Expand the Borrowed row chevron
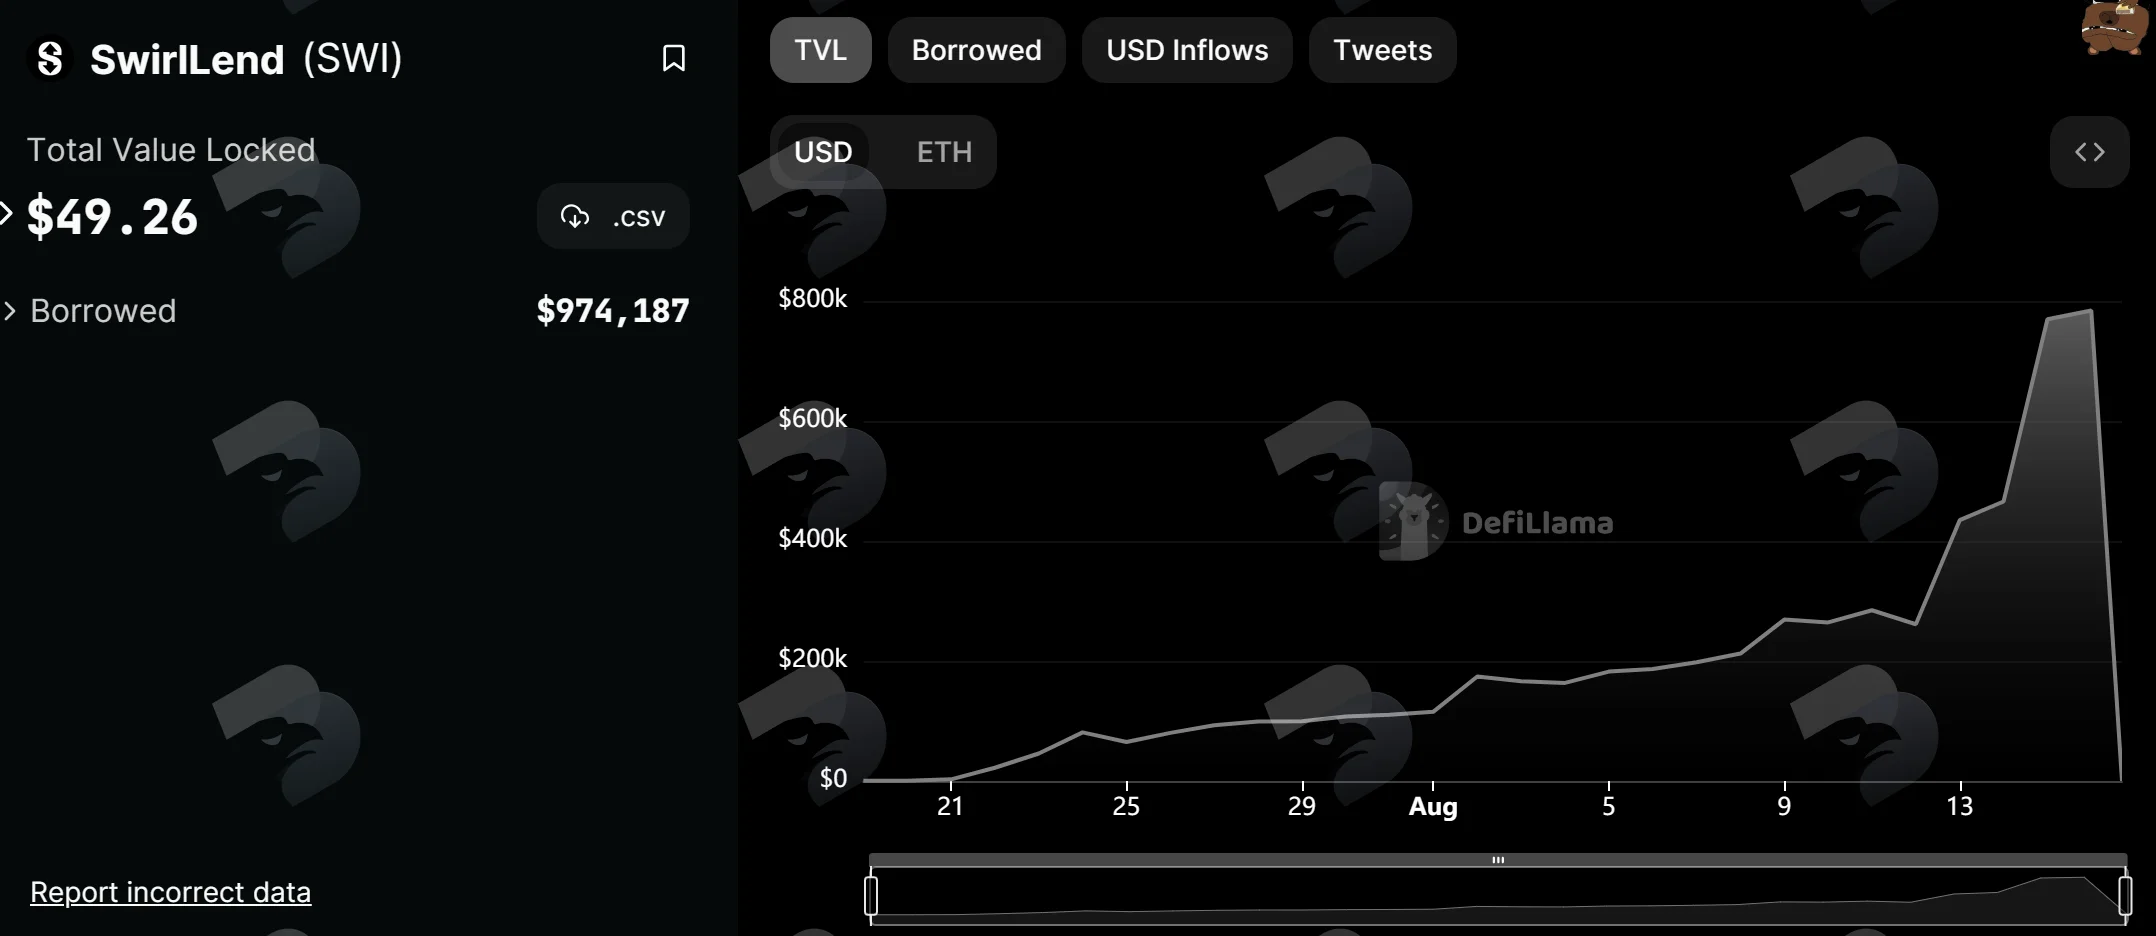 coord(10,311)
